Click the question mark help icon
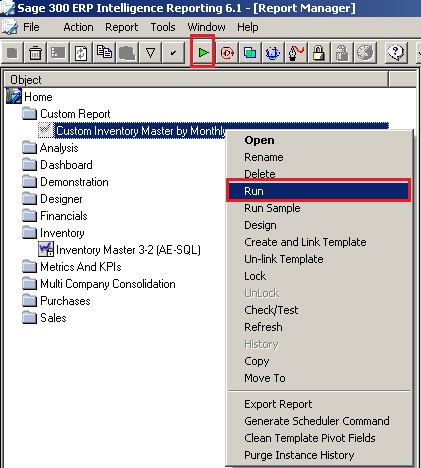Screen dimensions: 421x468 [396, 53]
